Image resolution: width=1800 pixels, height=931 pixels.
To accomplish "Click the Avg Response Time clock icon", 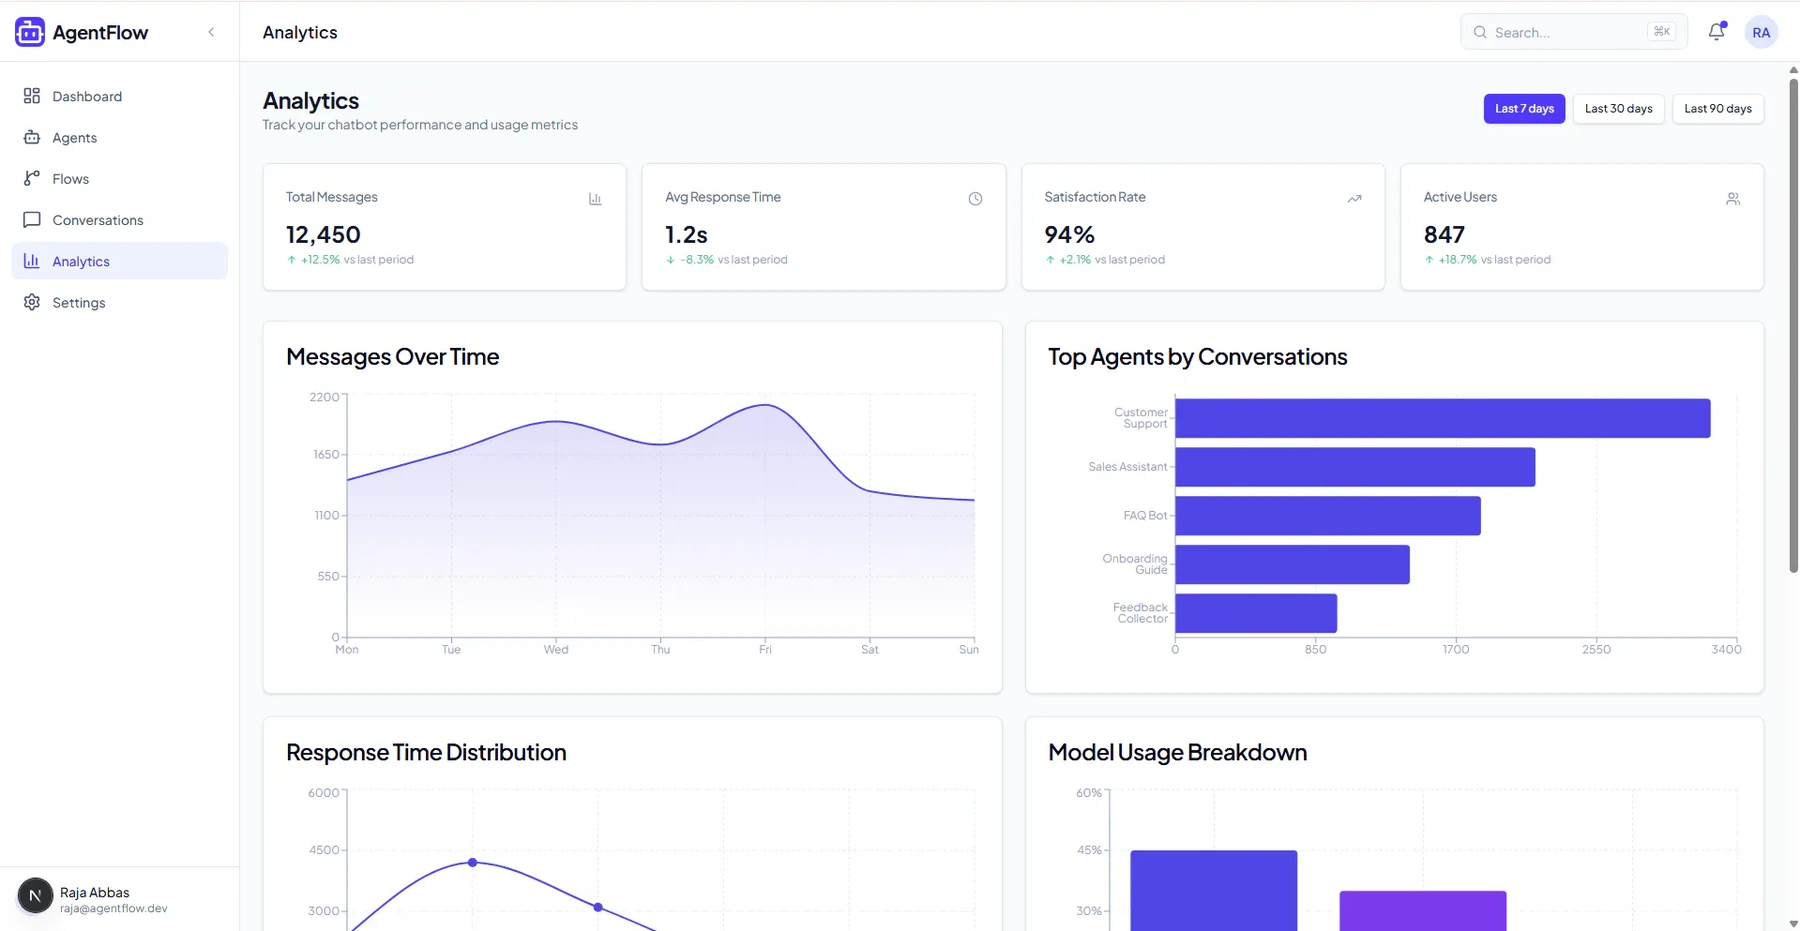I will point(975,199).
